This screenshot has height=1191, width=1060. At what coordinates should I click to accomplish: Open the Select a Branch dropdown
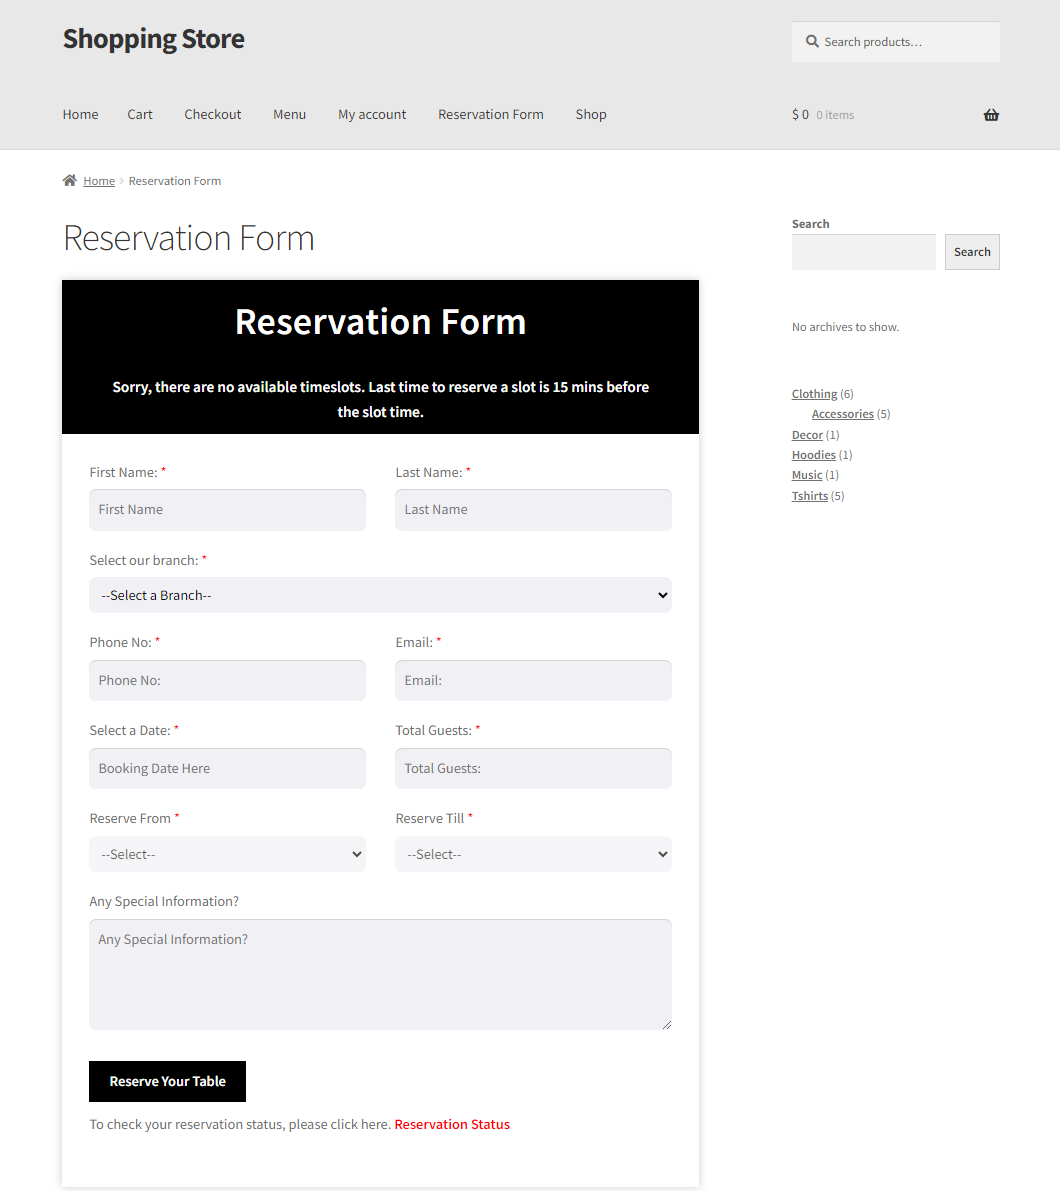380,596
